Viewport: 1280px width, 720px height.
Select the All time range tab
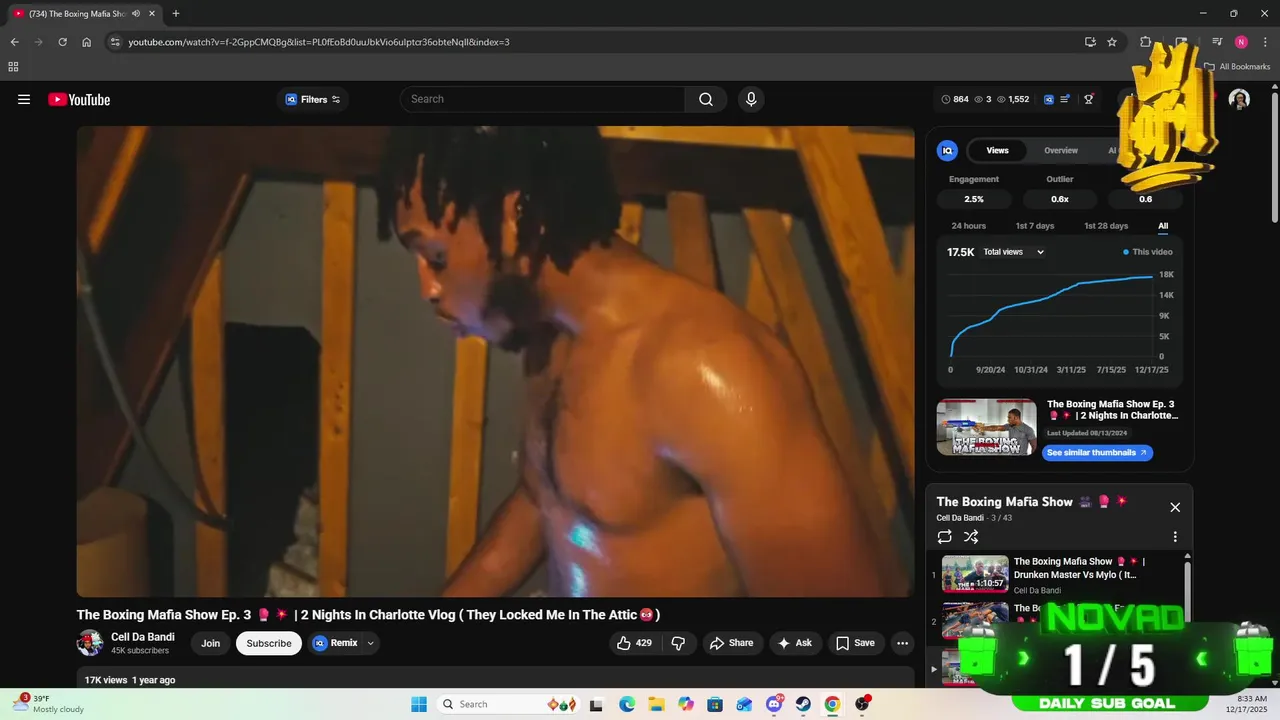click(x=1163, y=226)
